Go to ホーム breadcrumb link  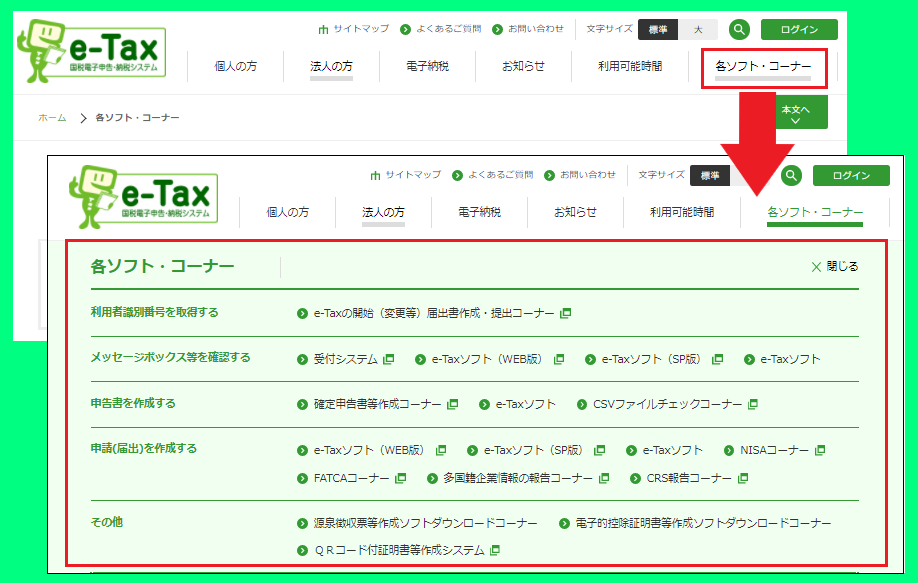tap(52, 118)
